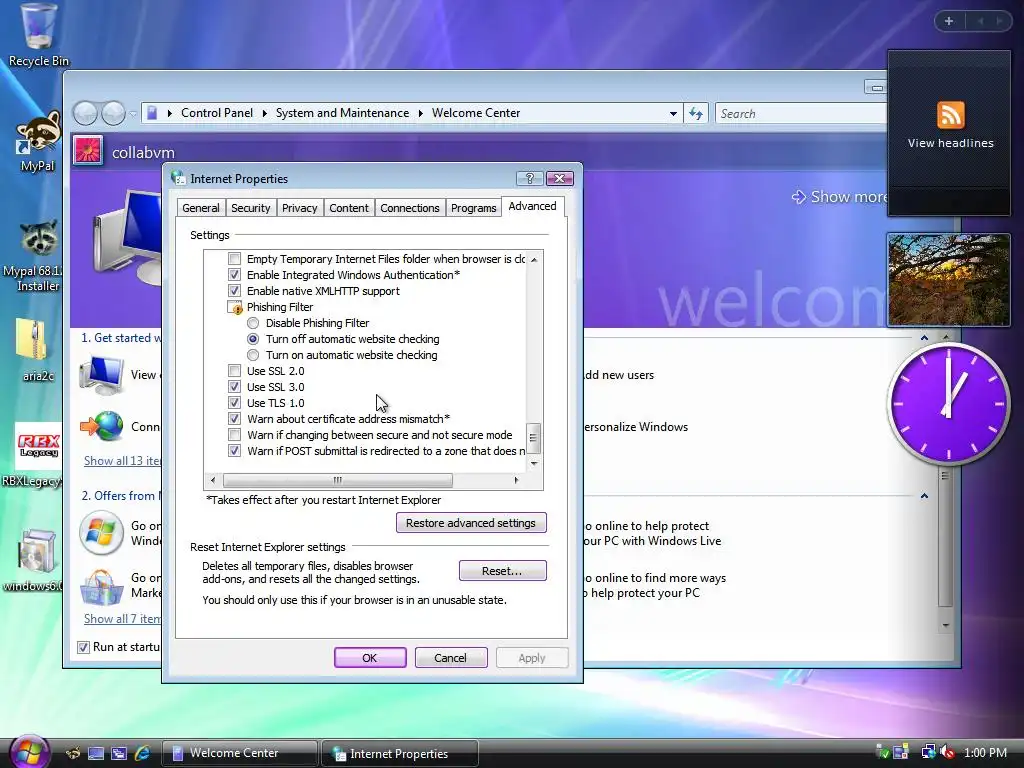Check Empty Temporary Internet Files folder option
The height and width of the screenshot is (768, 1024).
pos(234,259)
